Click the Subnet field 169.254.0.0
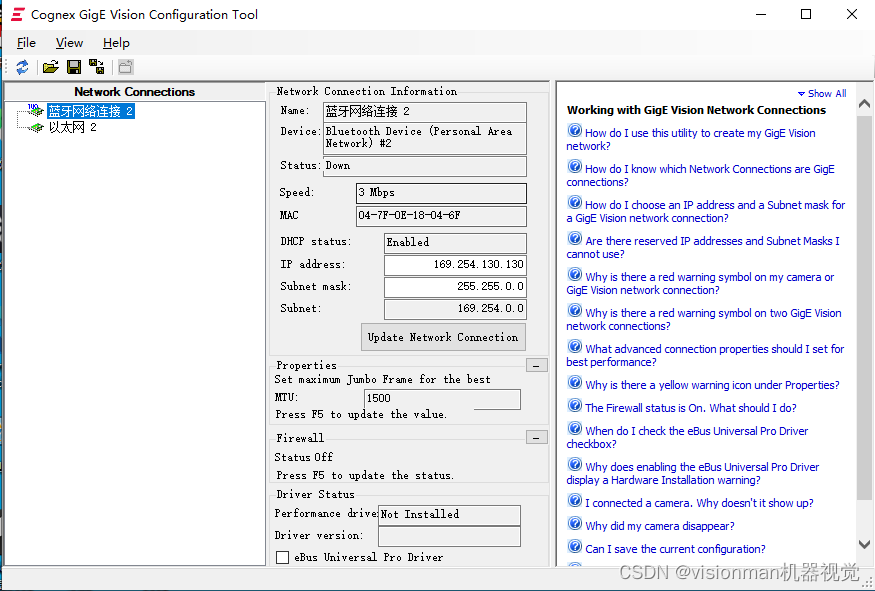Screen dimensions: 875x591 pos(455,309)
